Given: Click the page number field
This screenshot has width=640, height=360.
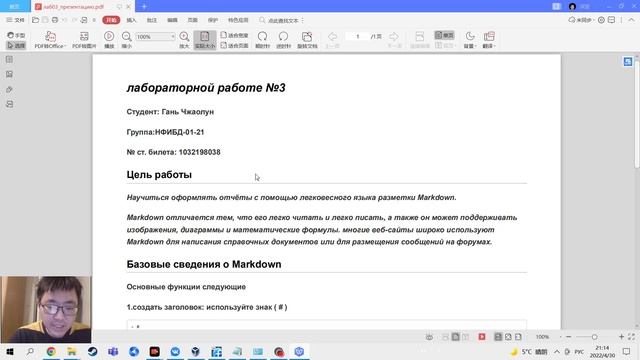Looking at the screenshot, I should pyautogui.click(x=357, y=37).
